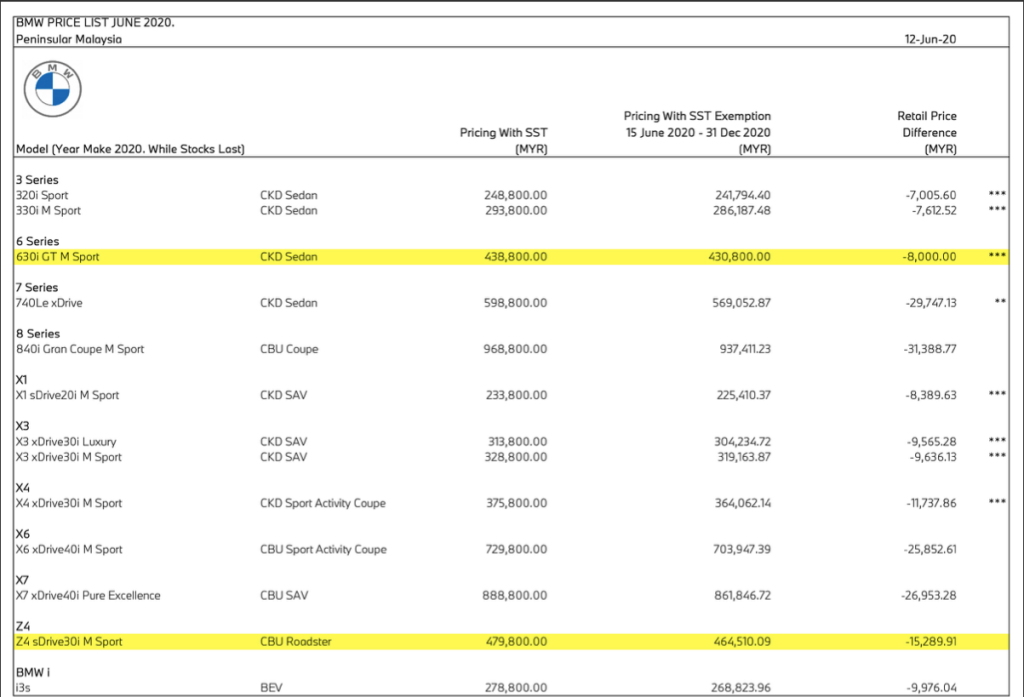Click the 968,800.00 price with SST
1024x697 pixels.
tap(515, 349)
